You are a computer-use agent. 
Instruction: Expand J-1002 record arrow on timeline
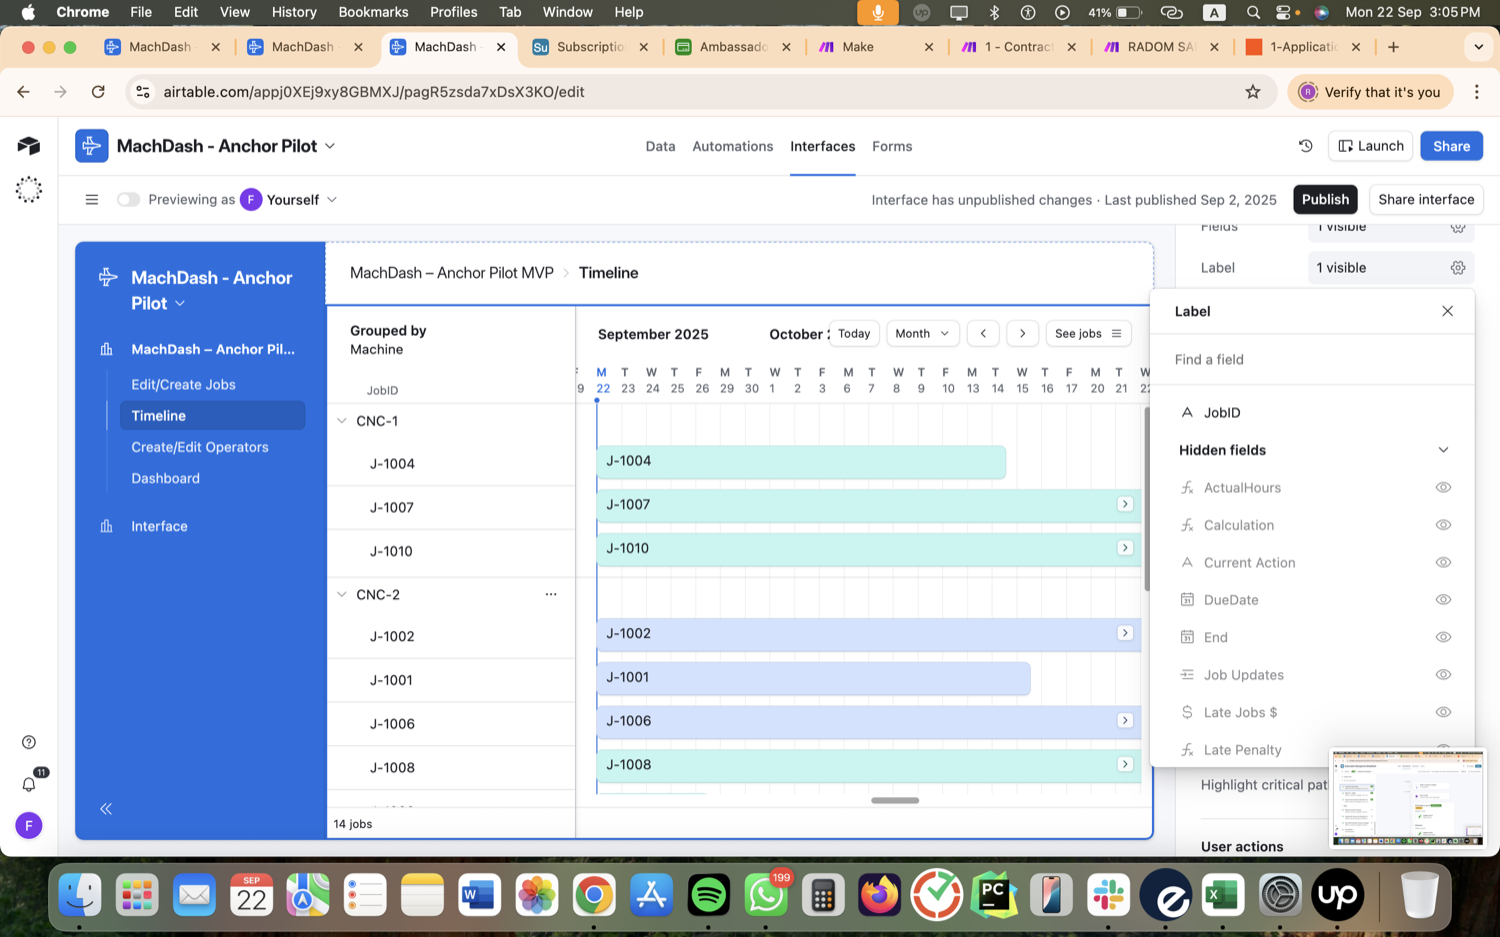click(1125, 633)
